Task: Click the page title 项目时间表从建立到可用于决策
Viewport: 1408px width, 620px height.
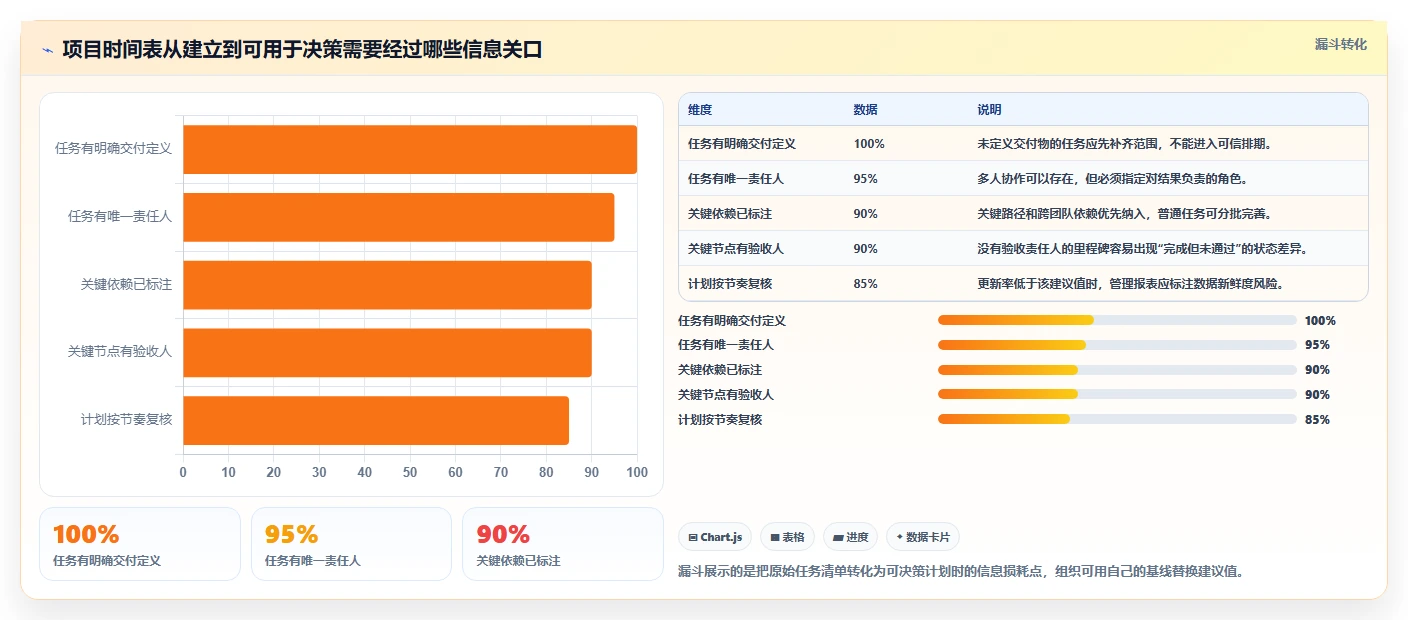Action: click(302, 50)
